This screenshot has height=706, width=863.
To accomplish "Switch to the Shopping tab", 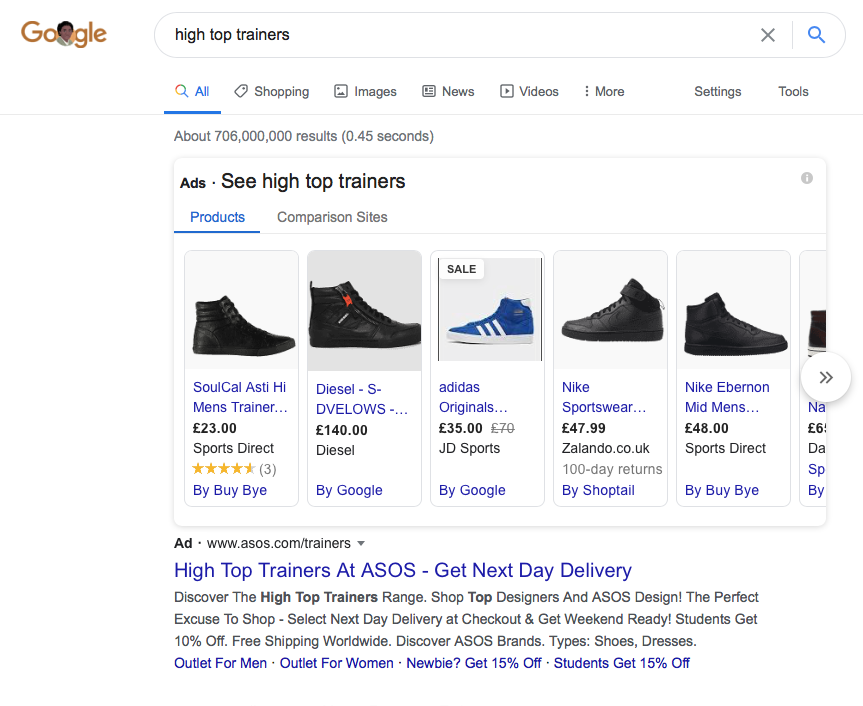I will pyautogui.click(x=271, y=91).
